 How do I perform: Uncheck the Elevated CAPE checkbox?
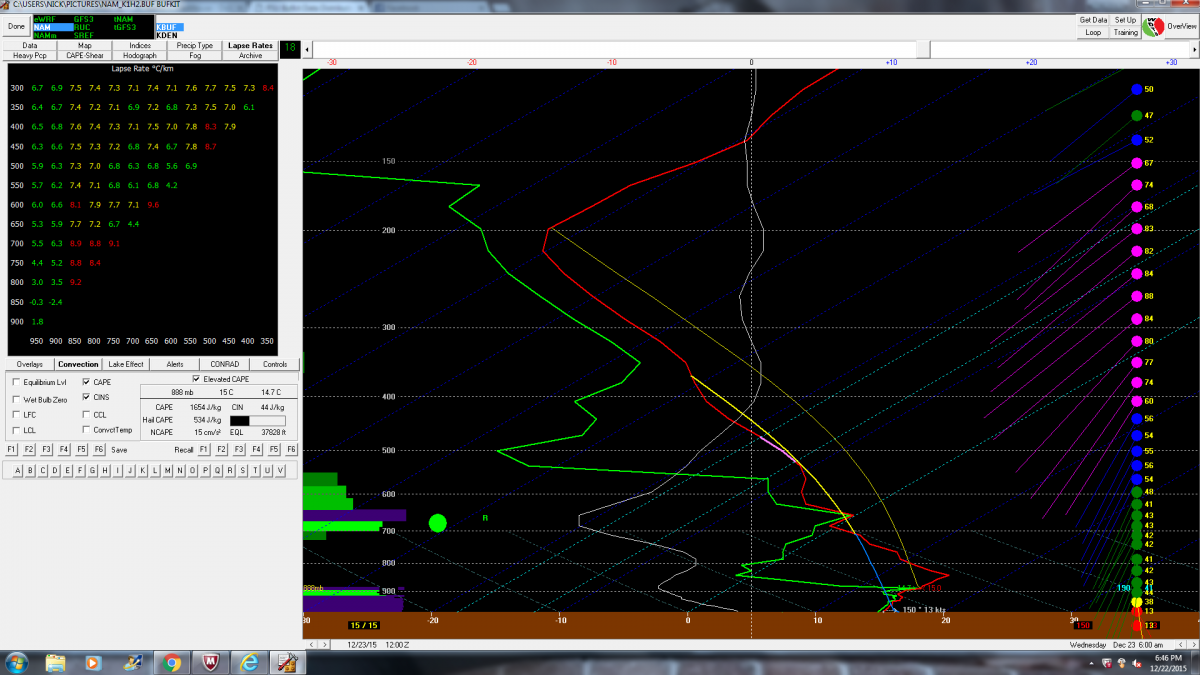196,379
